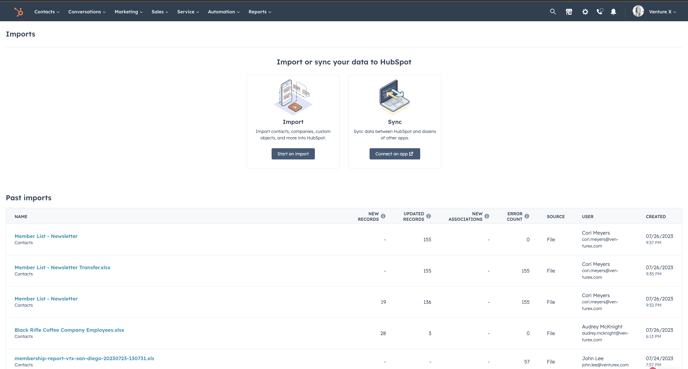The image size is (688, 369).
Task: Open Black Rifle Coffee Company Employees.xlsx import
Action: [69, 330]
